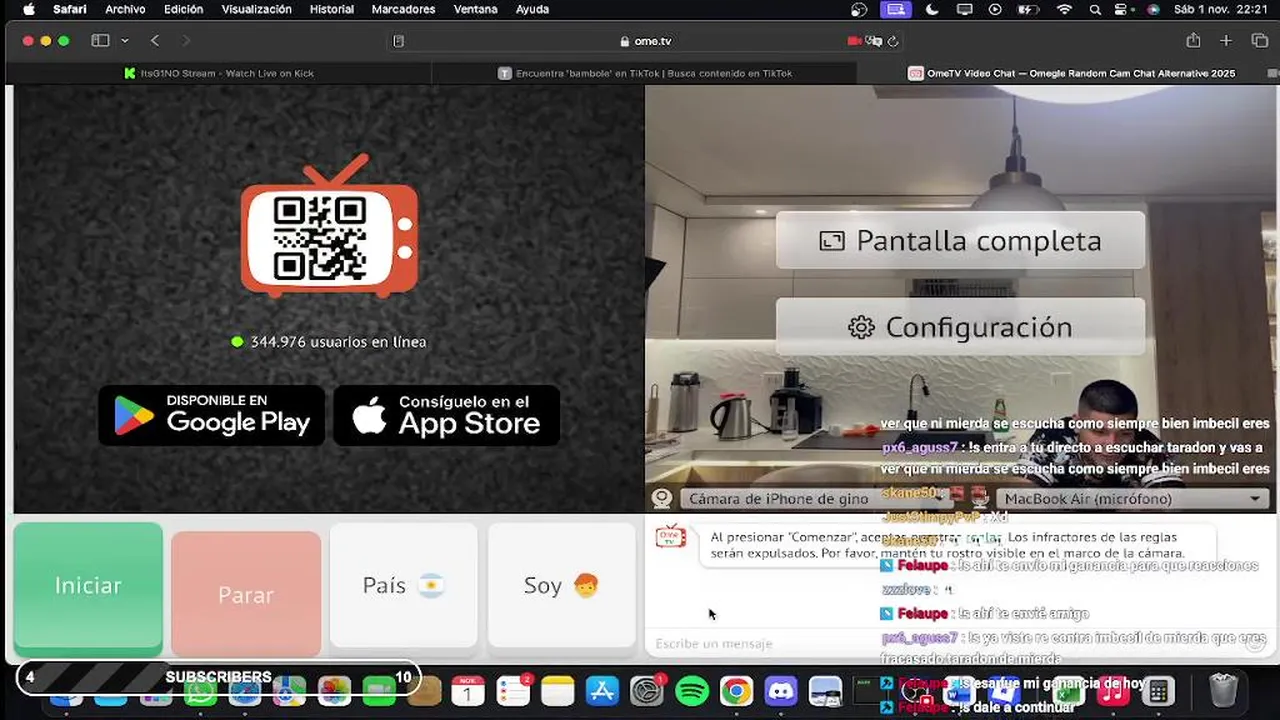The width and height of the screenshot is (1280, 720).
Task: Click the QR code TV logo
Action: [330, 227]
